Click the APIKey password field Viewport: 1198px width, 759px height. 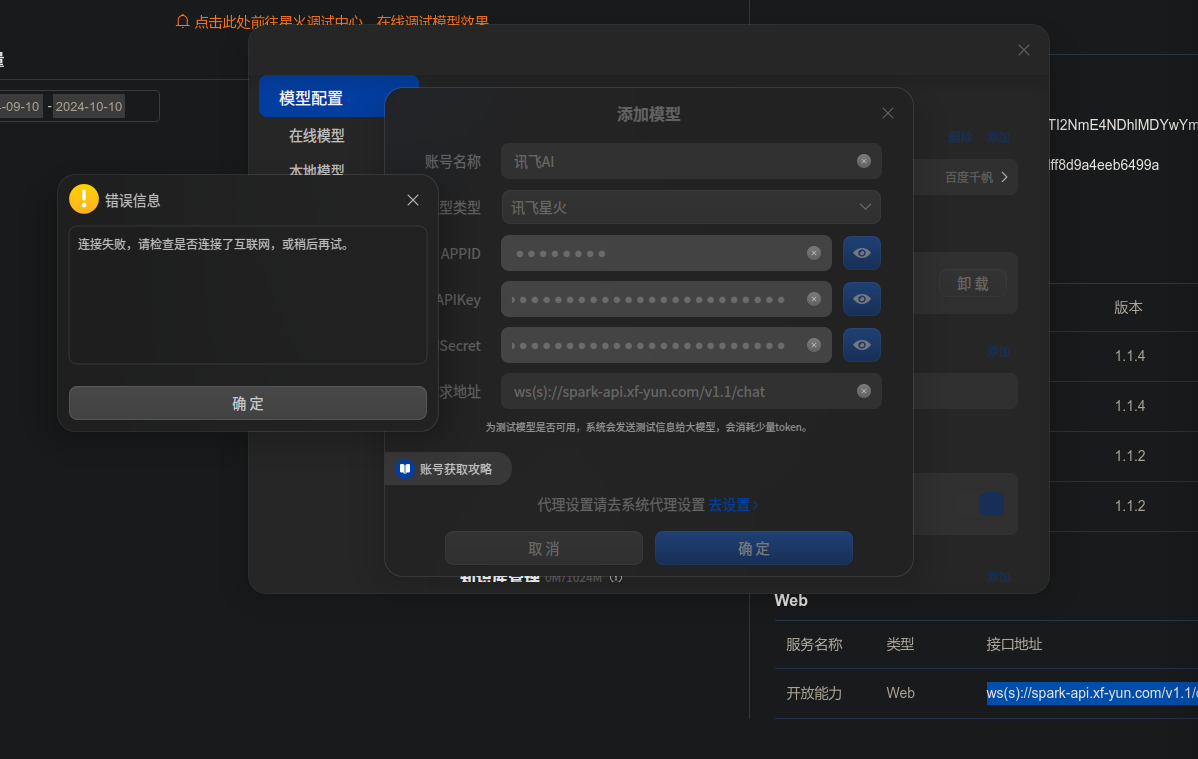click(x=665, y=299)
